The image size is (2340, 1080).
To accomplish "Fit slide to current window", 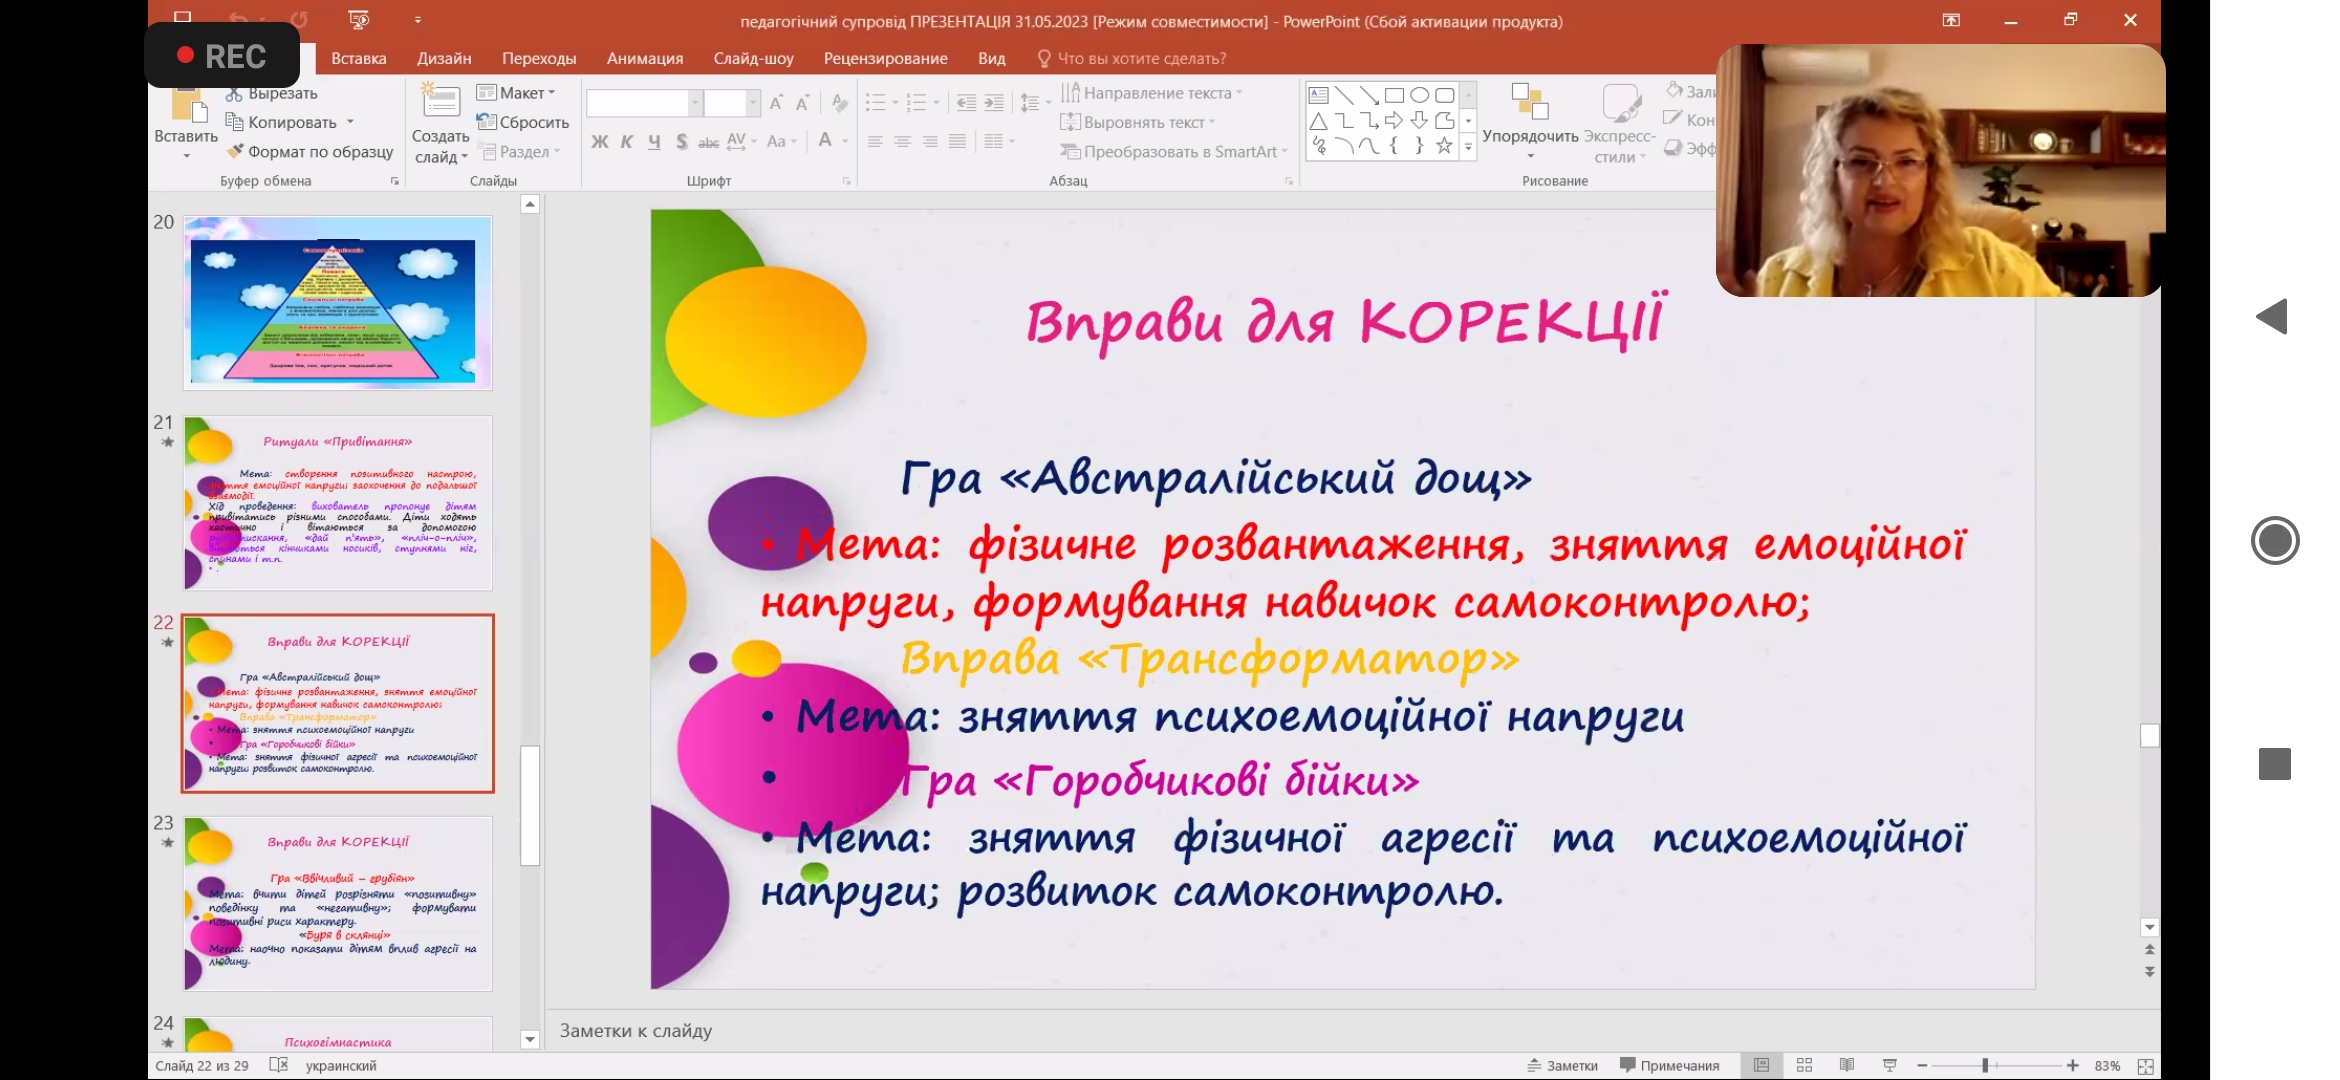I will click(x=2145, y=1066).
